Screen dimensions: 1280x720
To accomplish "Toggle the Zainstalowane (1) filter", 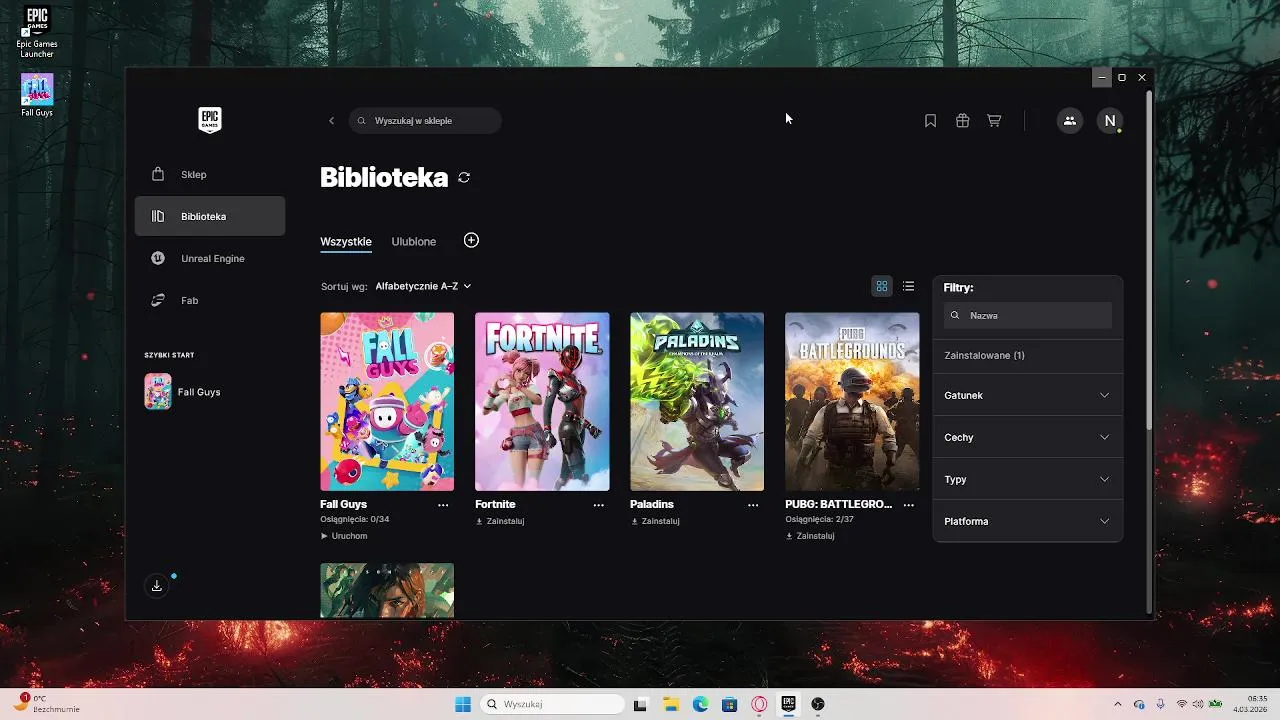I will 1028,356.
